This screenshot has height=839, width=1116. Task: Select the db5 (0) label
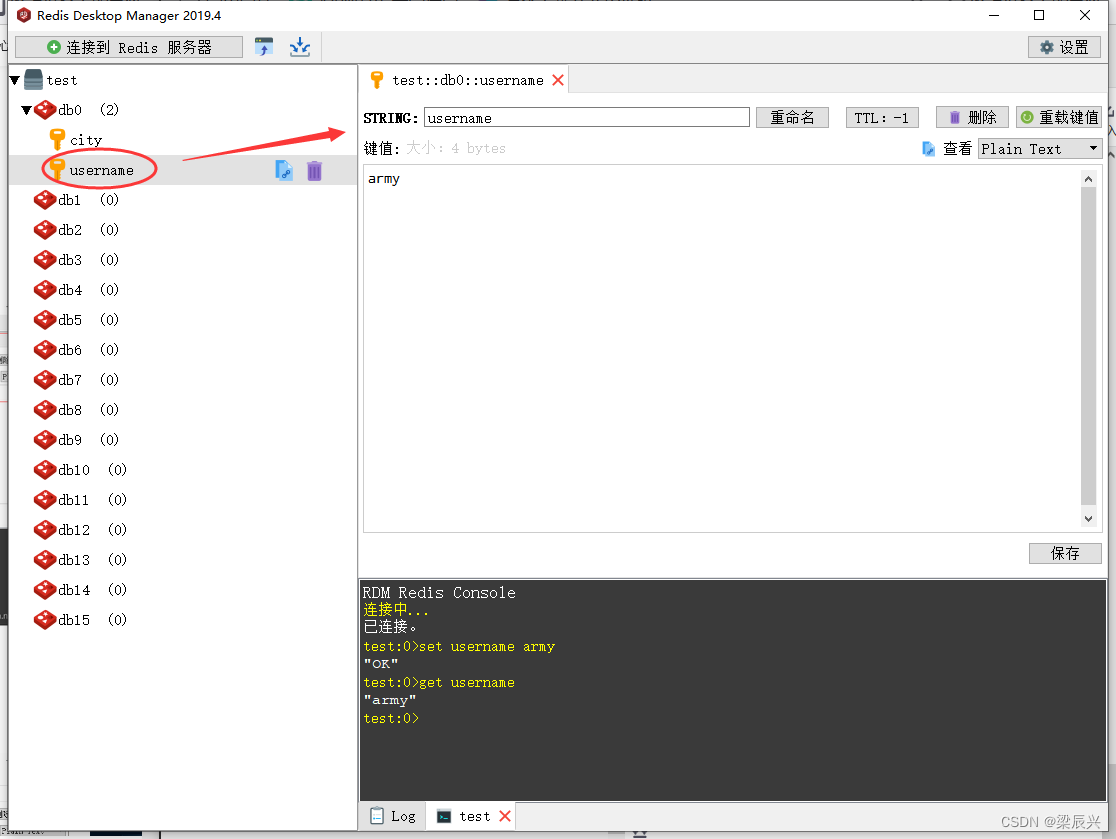[88, 320]
